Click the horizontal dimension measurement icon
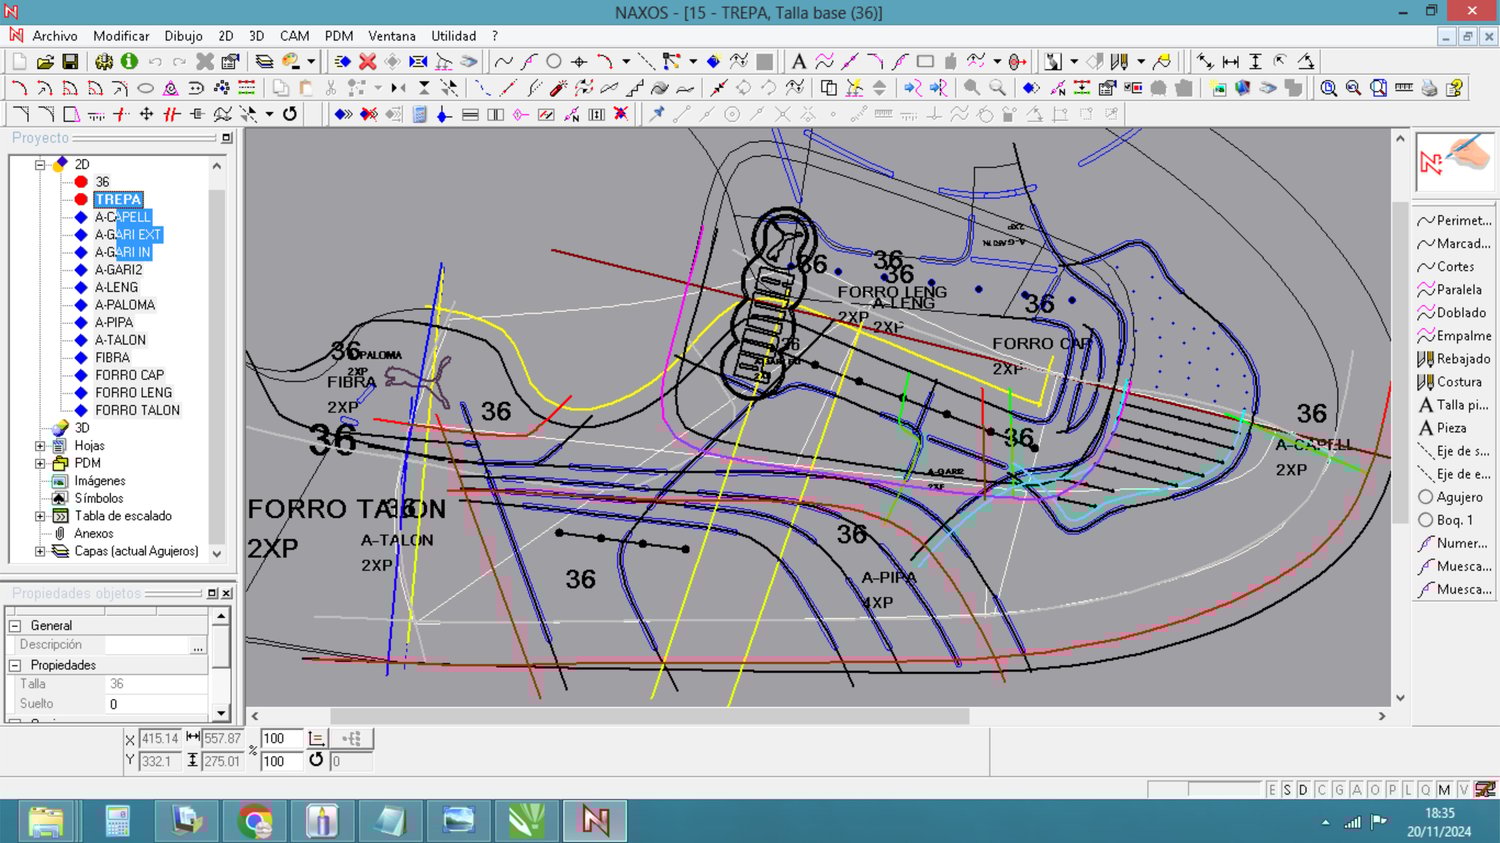The width and height of the screenshot is (1500, 843). pos(1230,62)
